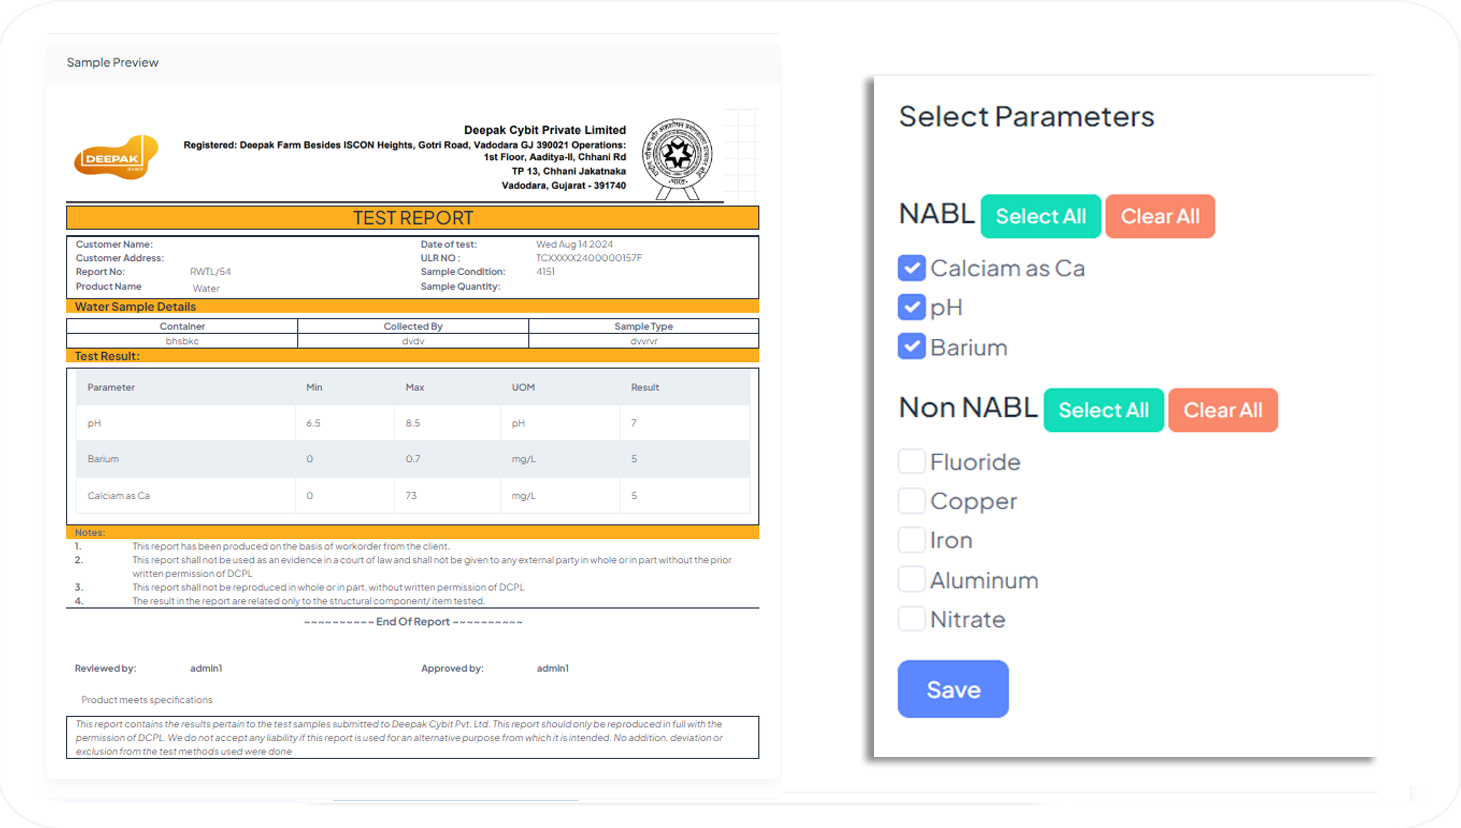
Task: Click the NABL emblem seal icon
Action: [677, 157]
